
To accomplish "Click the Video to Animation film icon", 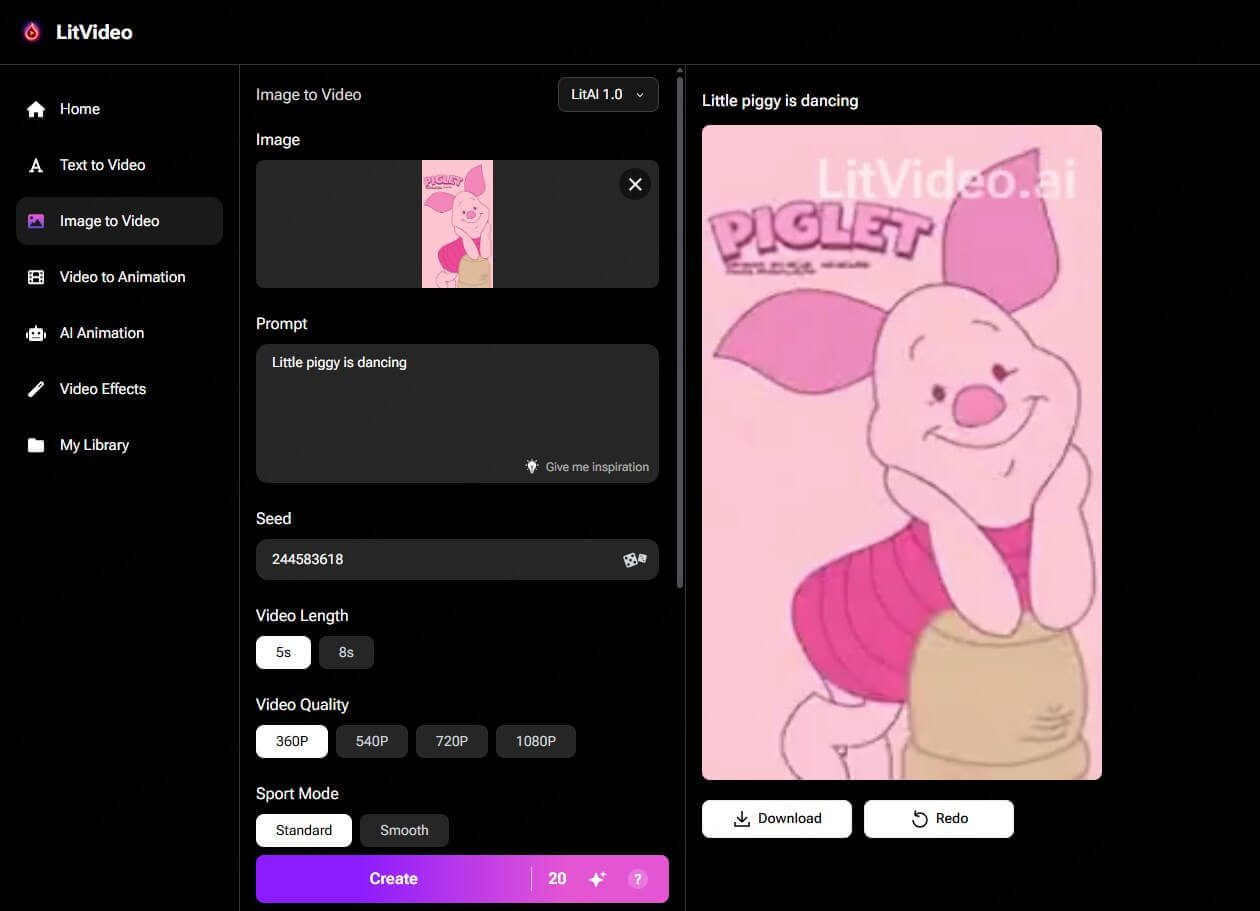I will point(36,277).
